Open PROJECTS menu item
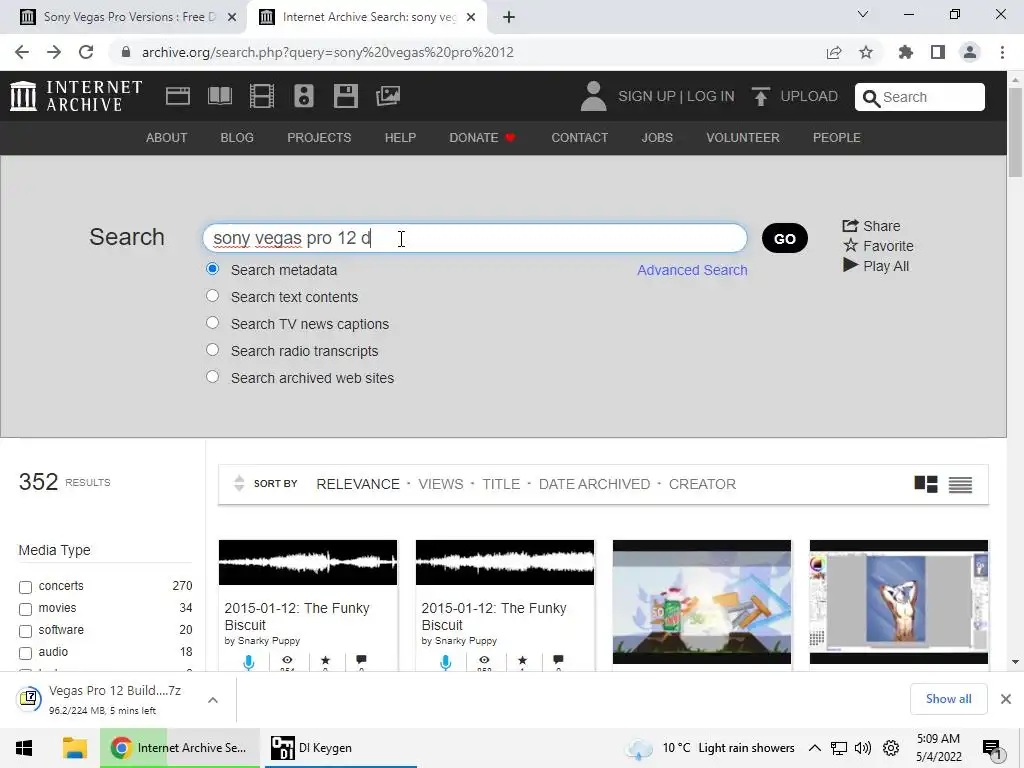1024x768 pixels. tap(319, 138)
